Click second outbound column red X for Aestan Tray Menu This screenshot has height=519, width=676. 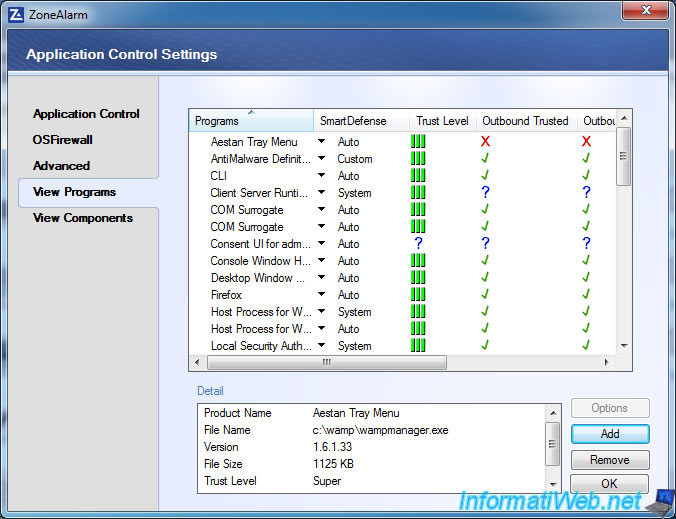tap(586, 141)
